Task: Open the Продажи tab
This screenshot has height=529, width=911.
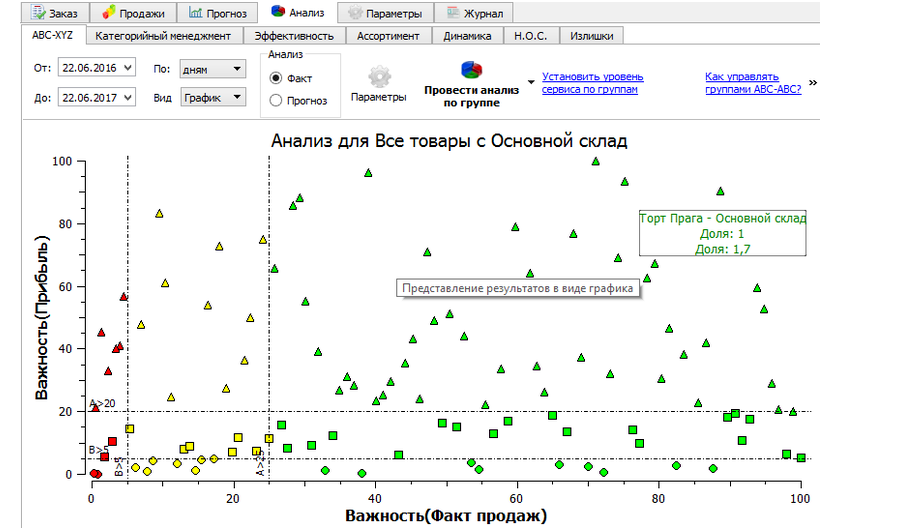Action: 133,13
